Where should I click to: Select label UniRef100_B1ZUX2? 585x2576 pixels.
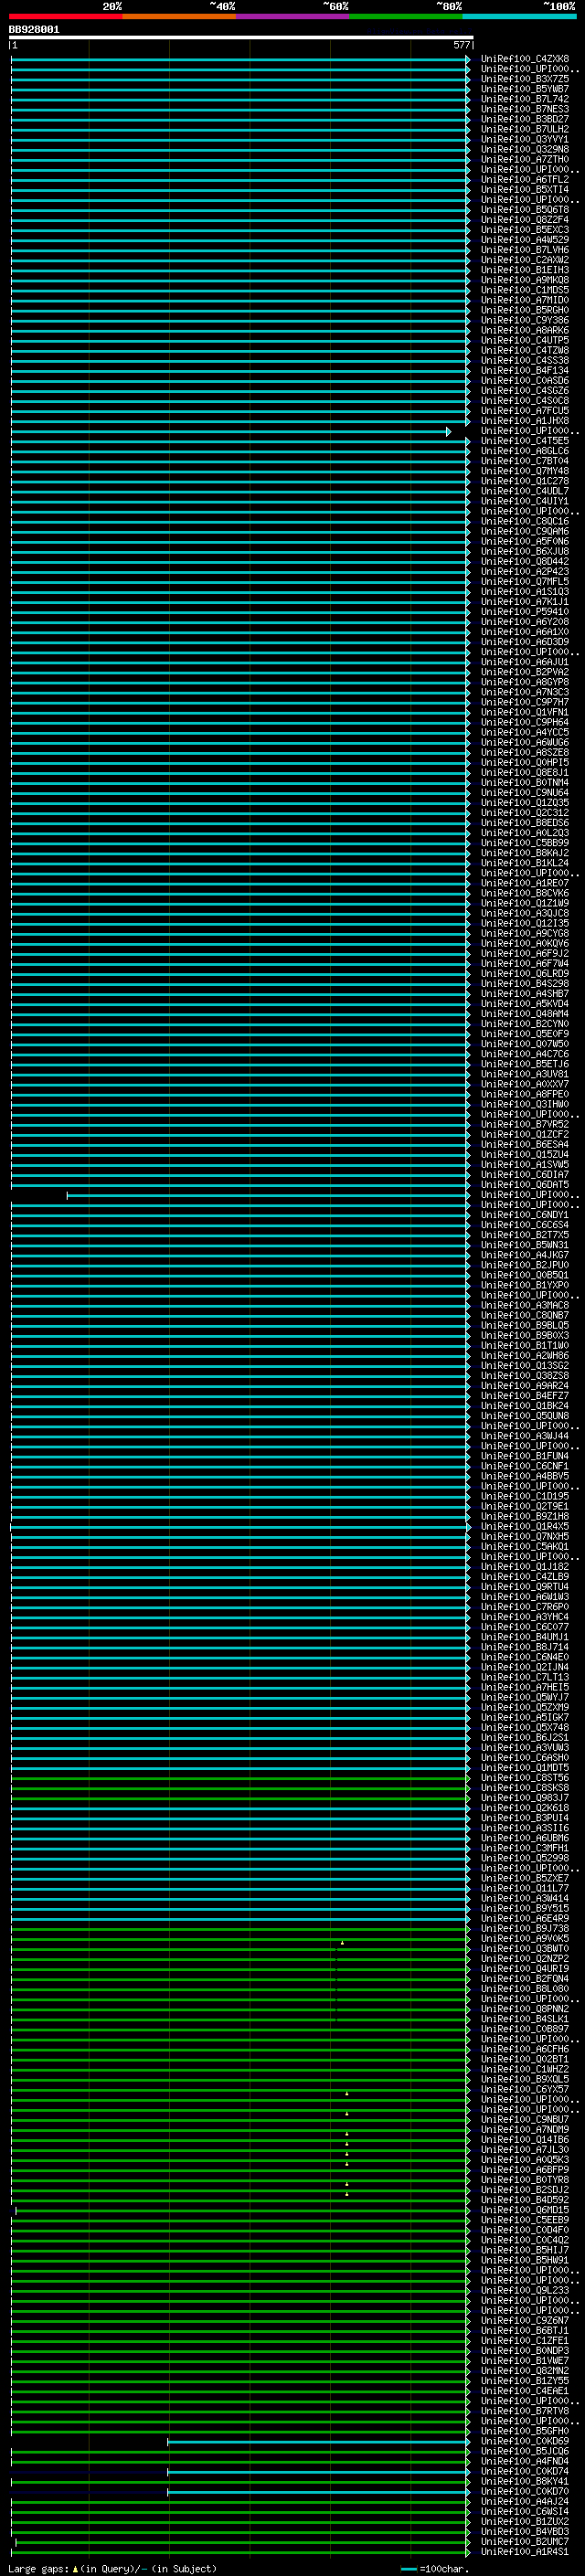coord(524,2521)
